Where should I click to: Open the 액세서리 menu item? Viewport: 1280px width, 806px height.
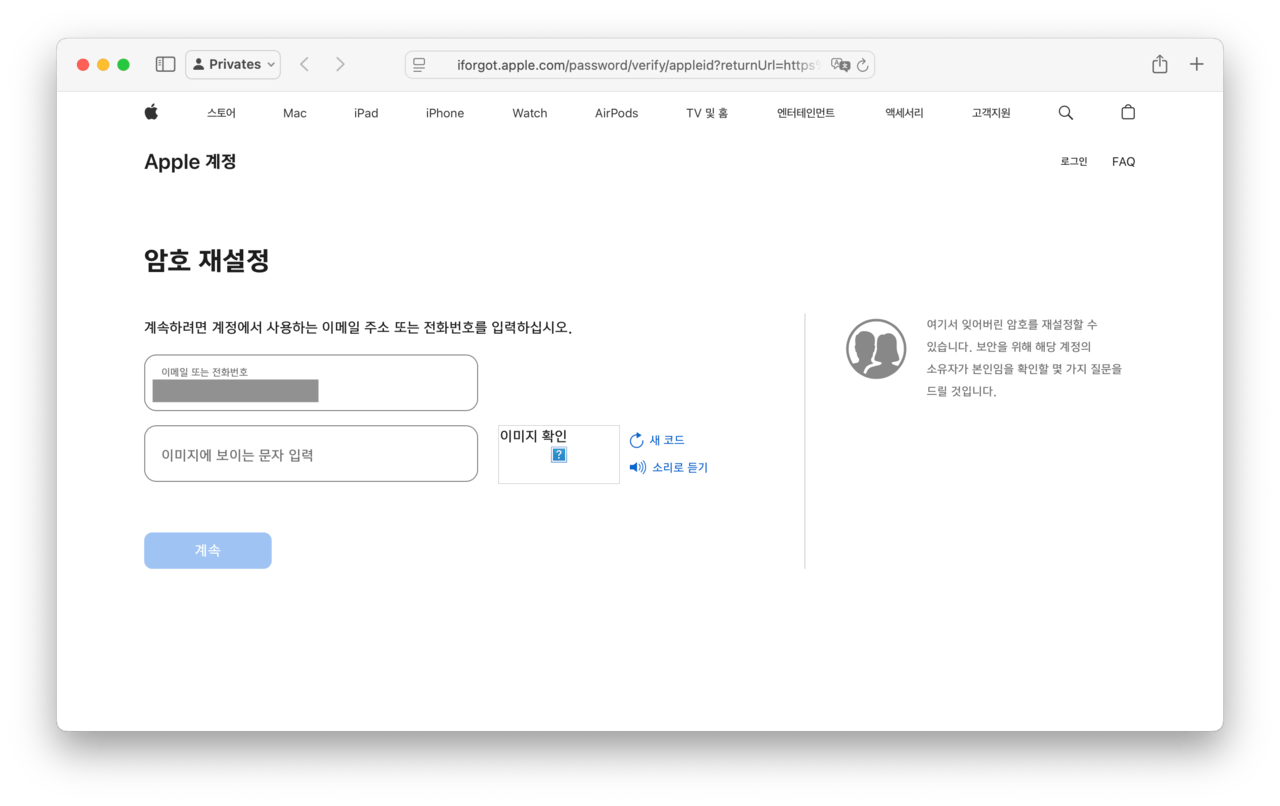(x=904, y=113)
